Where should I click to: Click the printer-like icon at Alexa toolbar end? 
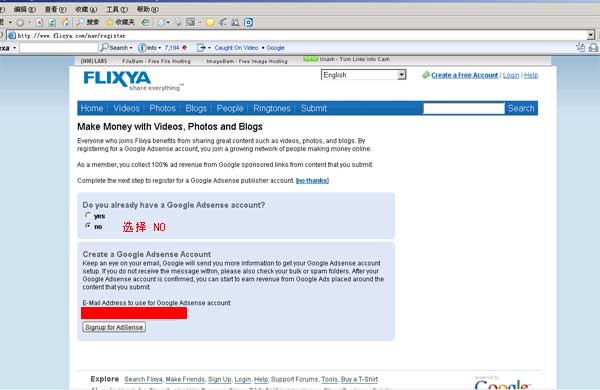pos(593,47)
